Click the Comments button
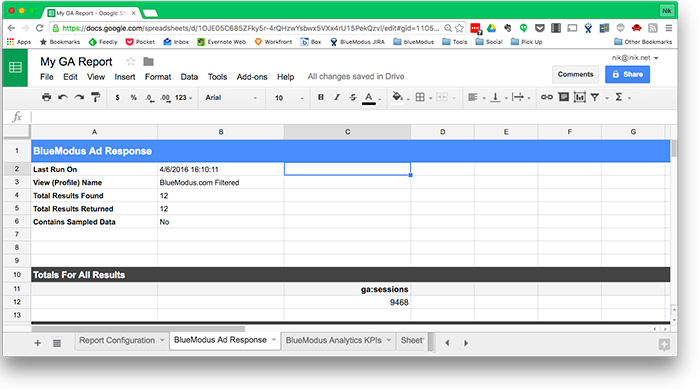The image size is (700, 389). [575, 74]
